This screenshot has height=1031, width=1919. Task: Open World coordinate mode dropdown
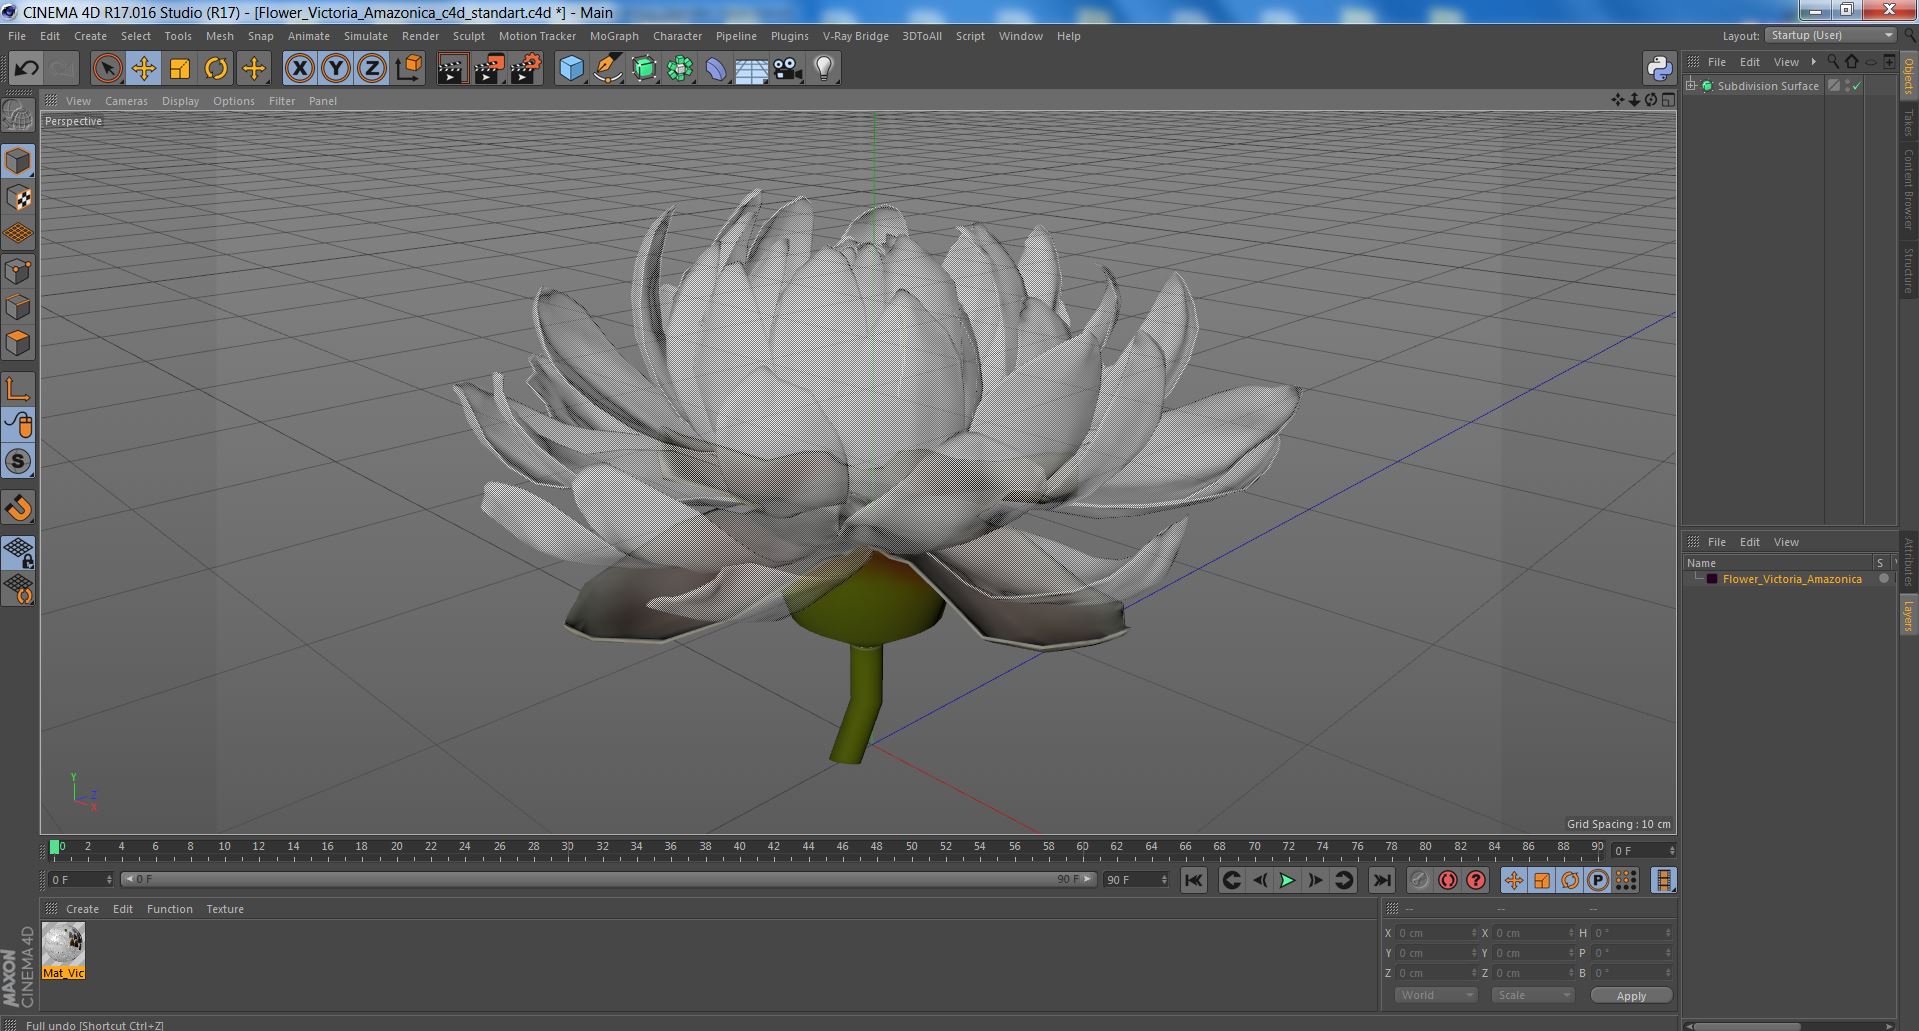click(1435, 995)
